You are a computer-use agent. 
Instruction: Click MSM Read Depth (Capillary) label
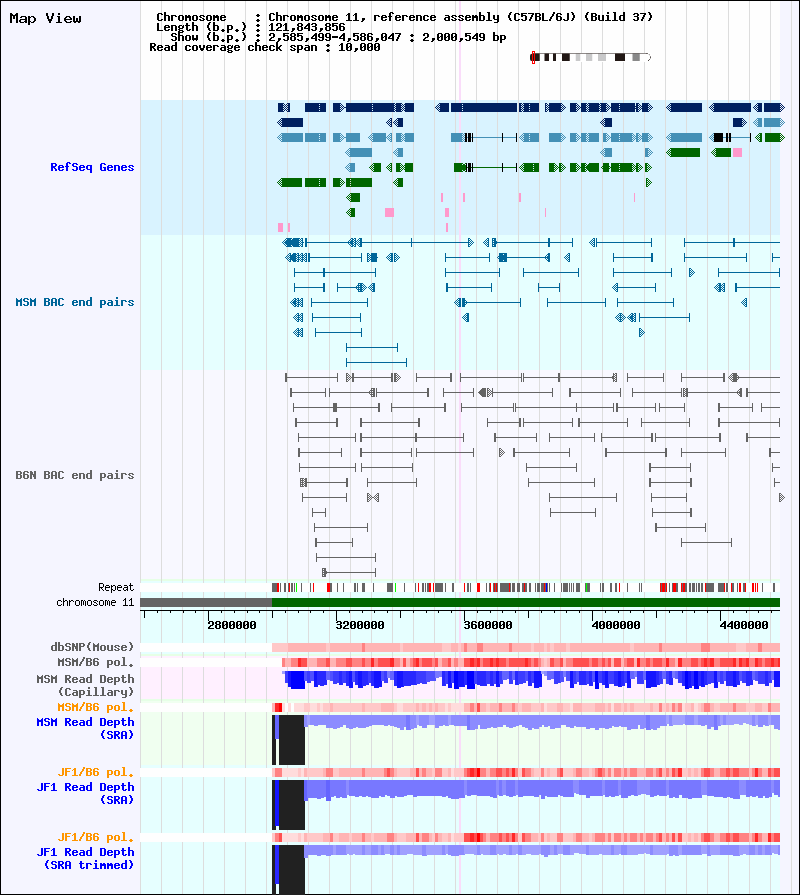(86, 686)
